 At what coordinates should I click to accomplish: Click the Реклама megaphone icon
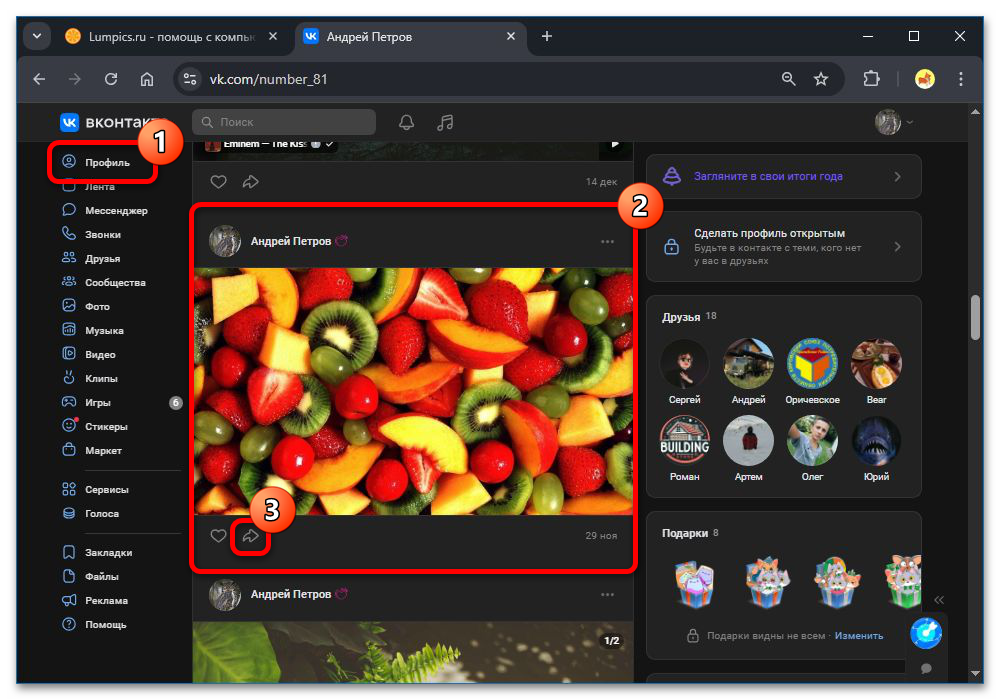(x=69, y=601)
